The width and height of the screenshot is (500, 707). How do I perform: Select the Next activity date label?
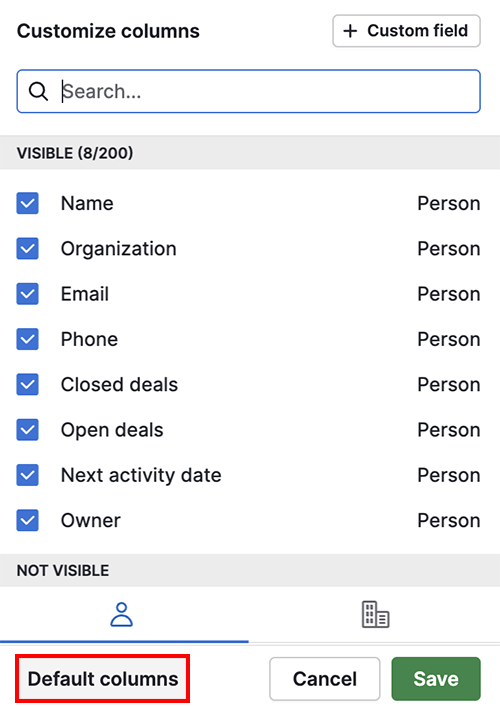[x=141, y=475]
